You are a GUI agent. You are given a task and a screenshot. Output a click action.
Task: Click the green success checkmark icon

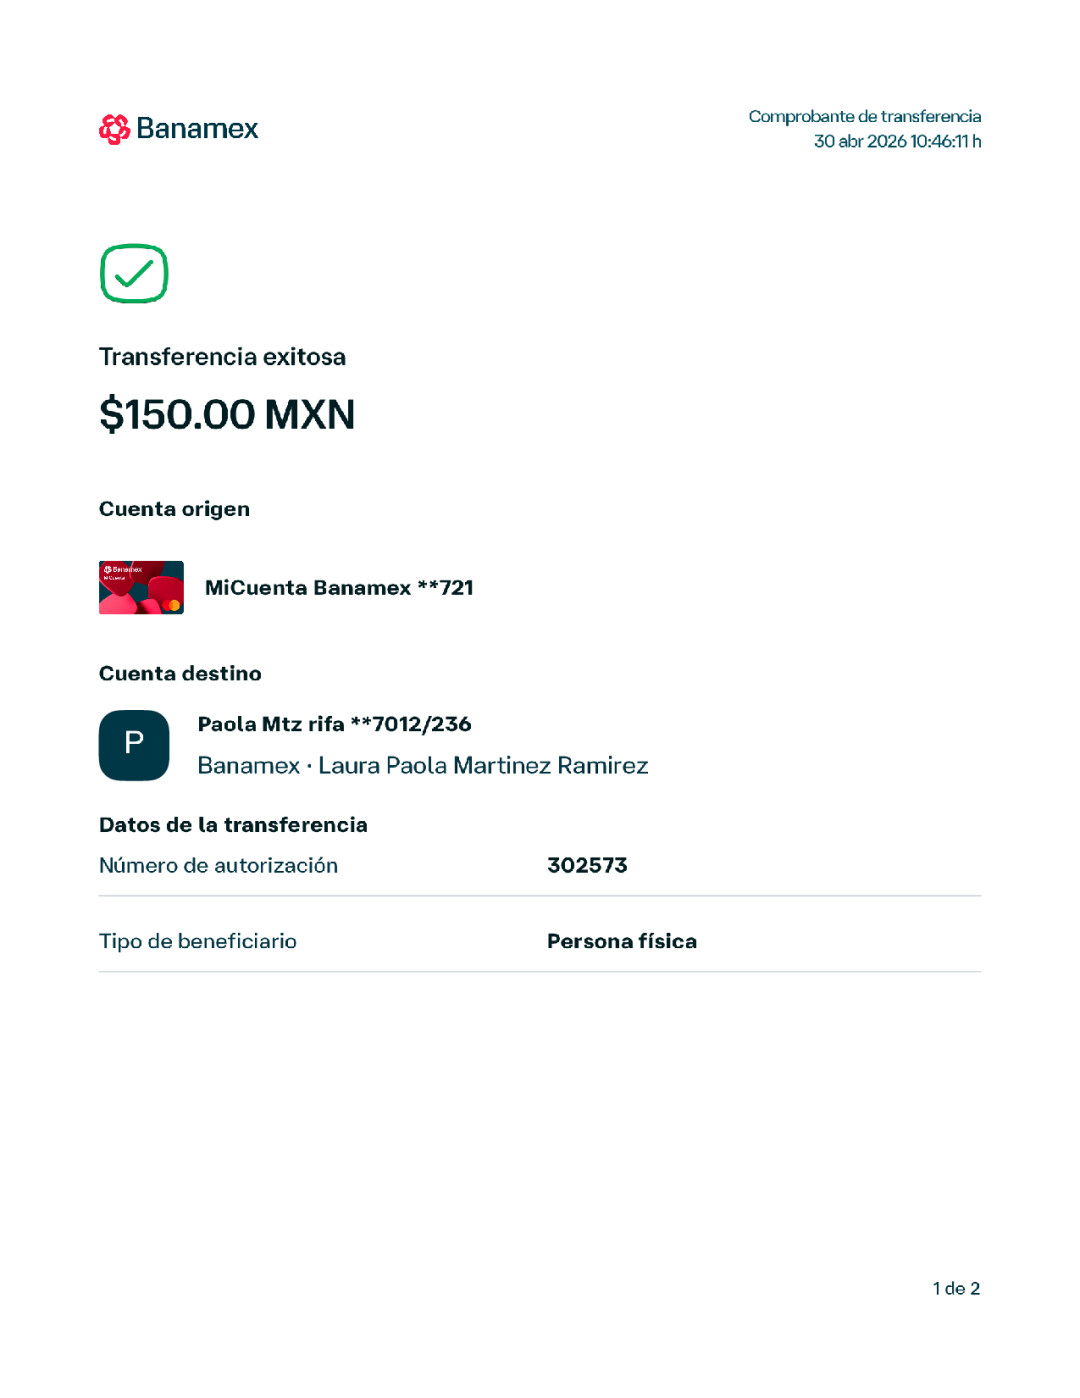coord(134,273)
